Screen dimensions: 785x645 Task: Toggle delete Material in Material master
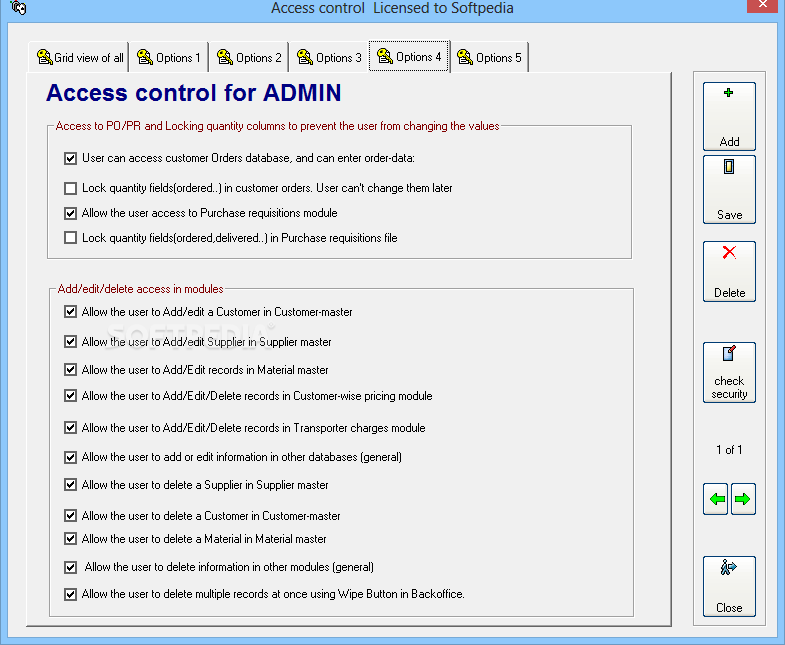click(71, 539)
